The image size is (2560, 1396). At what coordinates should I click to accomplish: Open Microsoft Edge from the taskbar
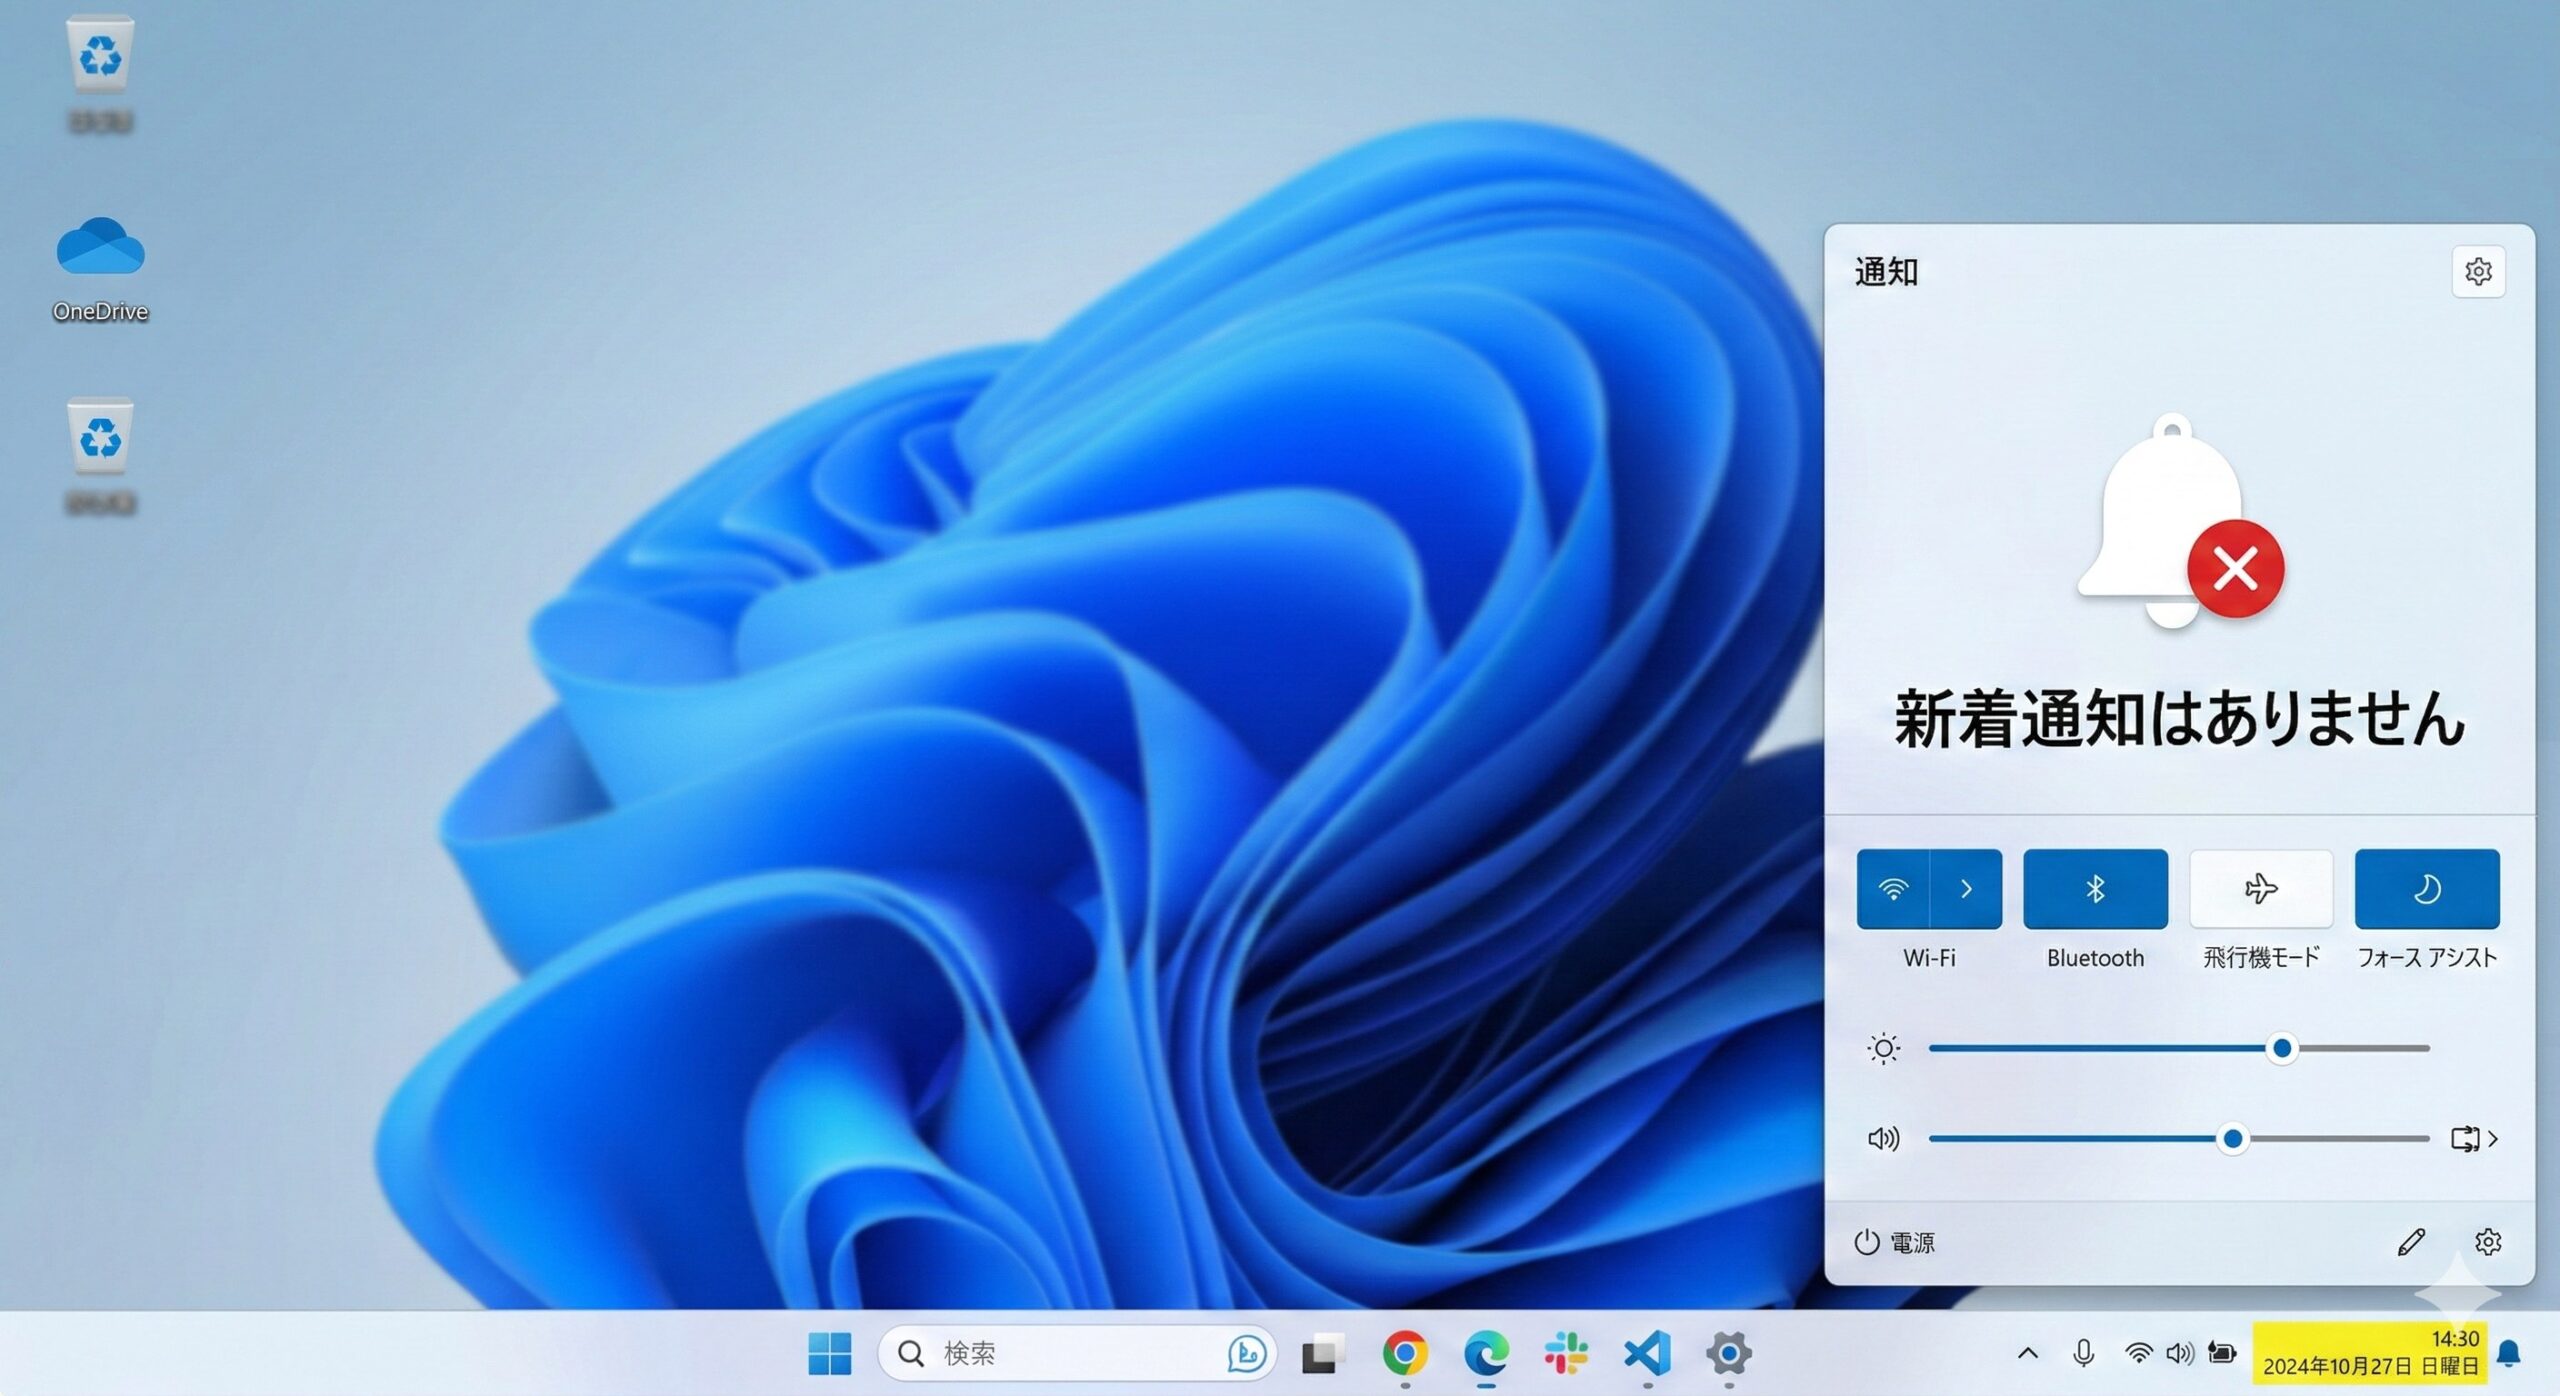1485,1353
